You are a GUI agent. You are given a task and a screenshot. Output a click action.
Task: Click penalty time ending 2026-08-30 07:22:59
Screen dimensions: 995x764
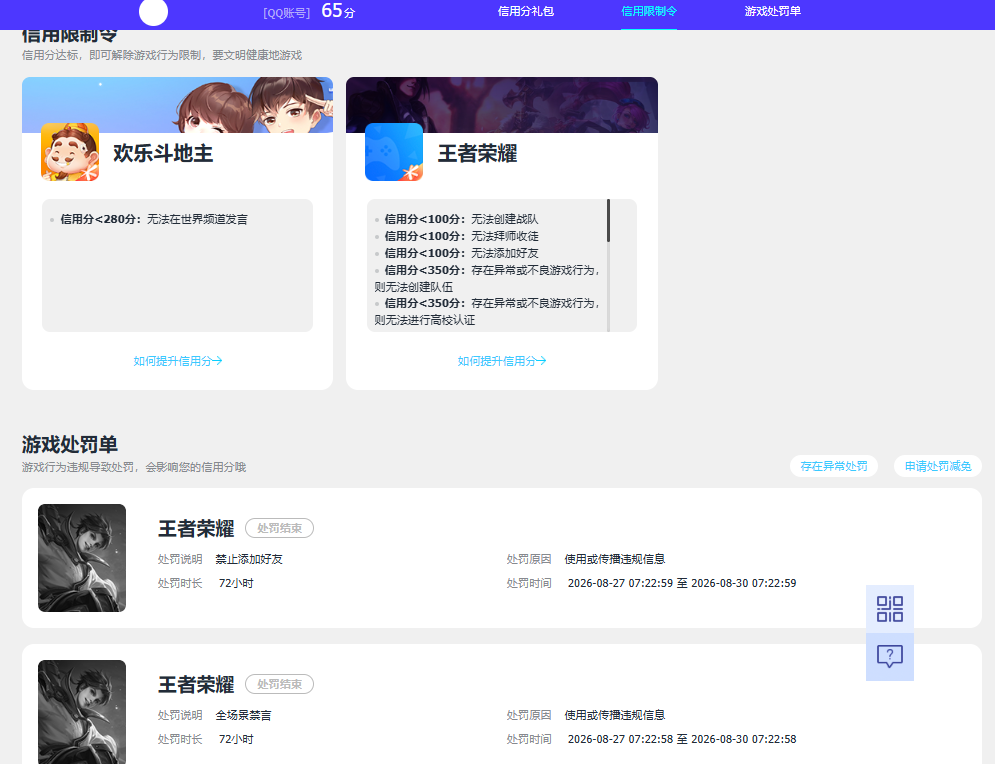pyautogui.click(x=682, y=583)
